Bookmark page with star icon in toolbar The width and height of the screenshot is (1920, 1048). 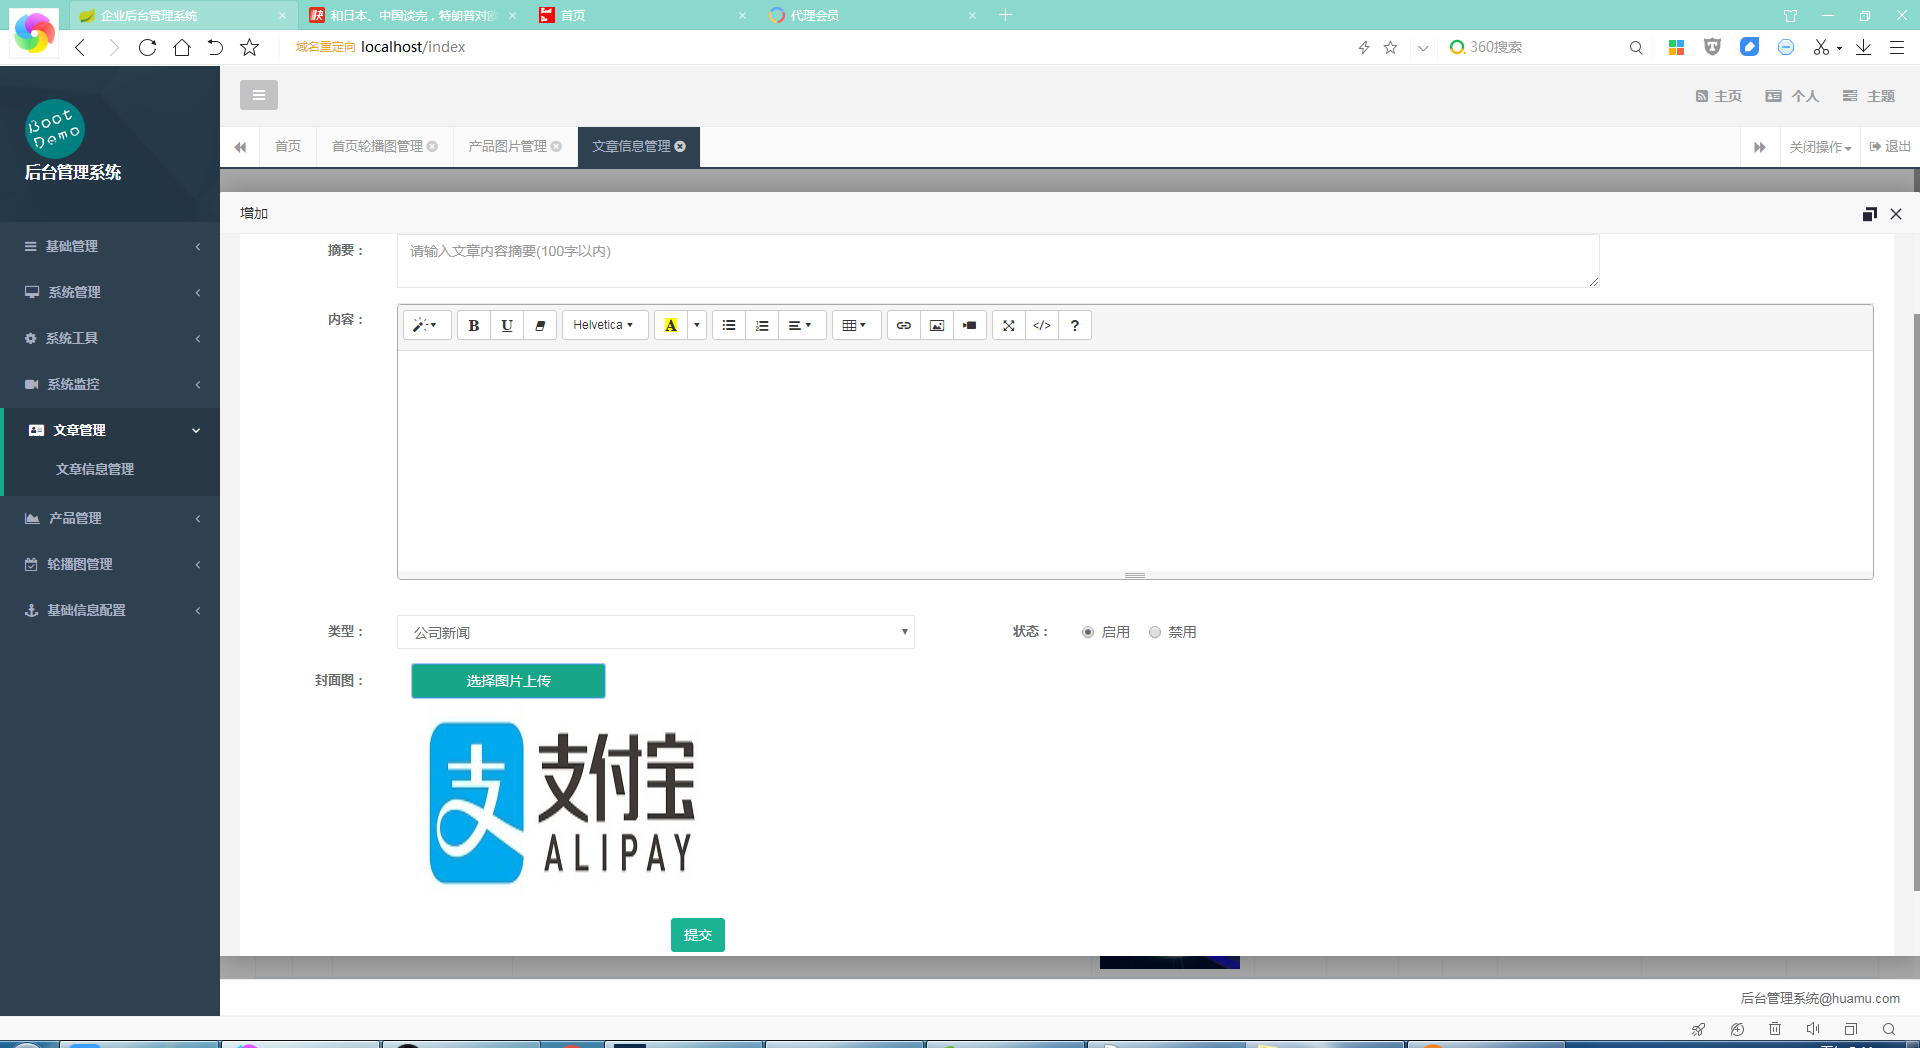[250, 47]
